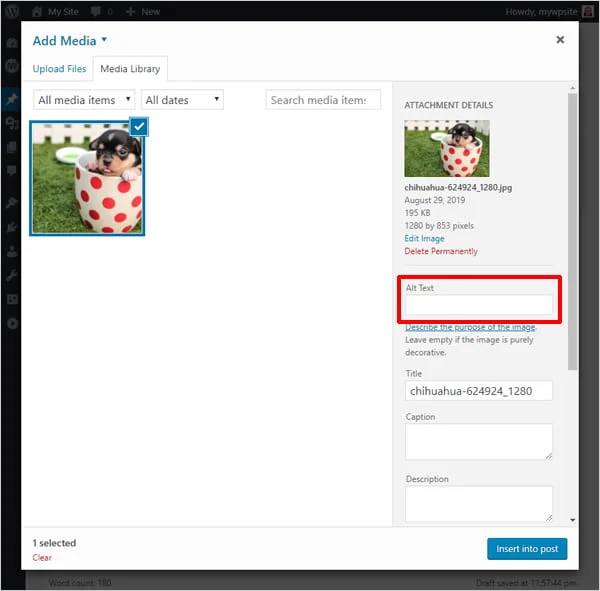Open the Settings icon in the sidebar
The width and height of the screenshot is (600, 591).
(x=12, y=299)
